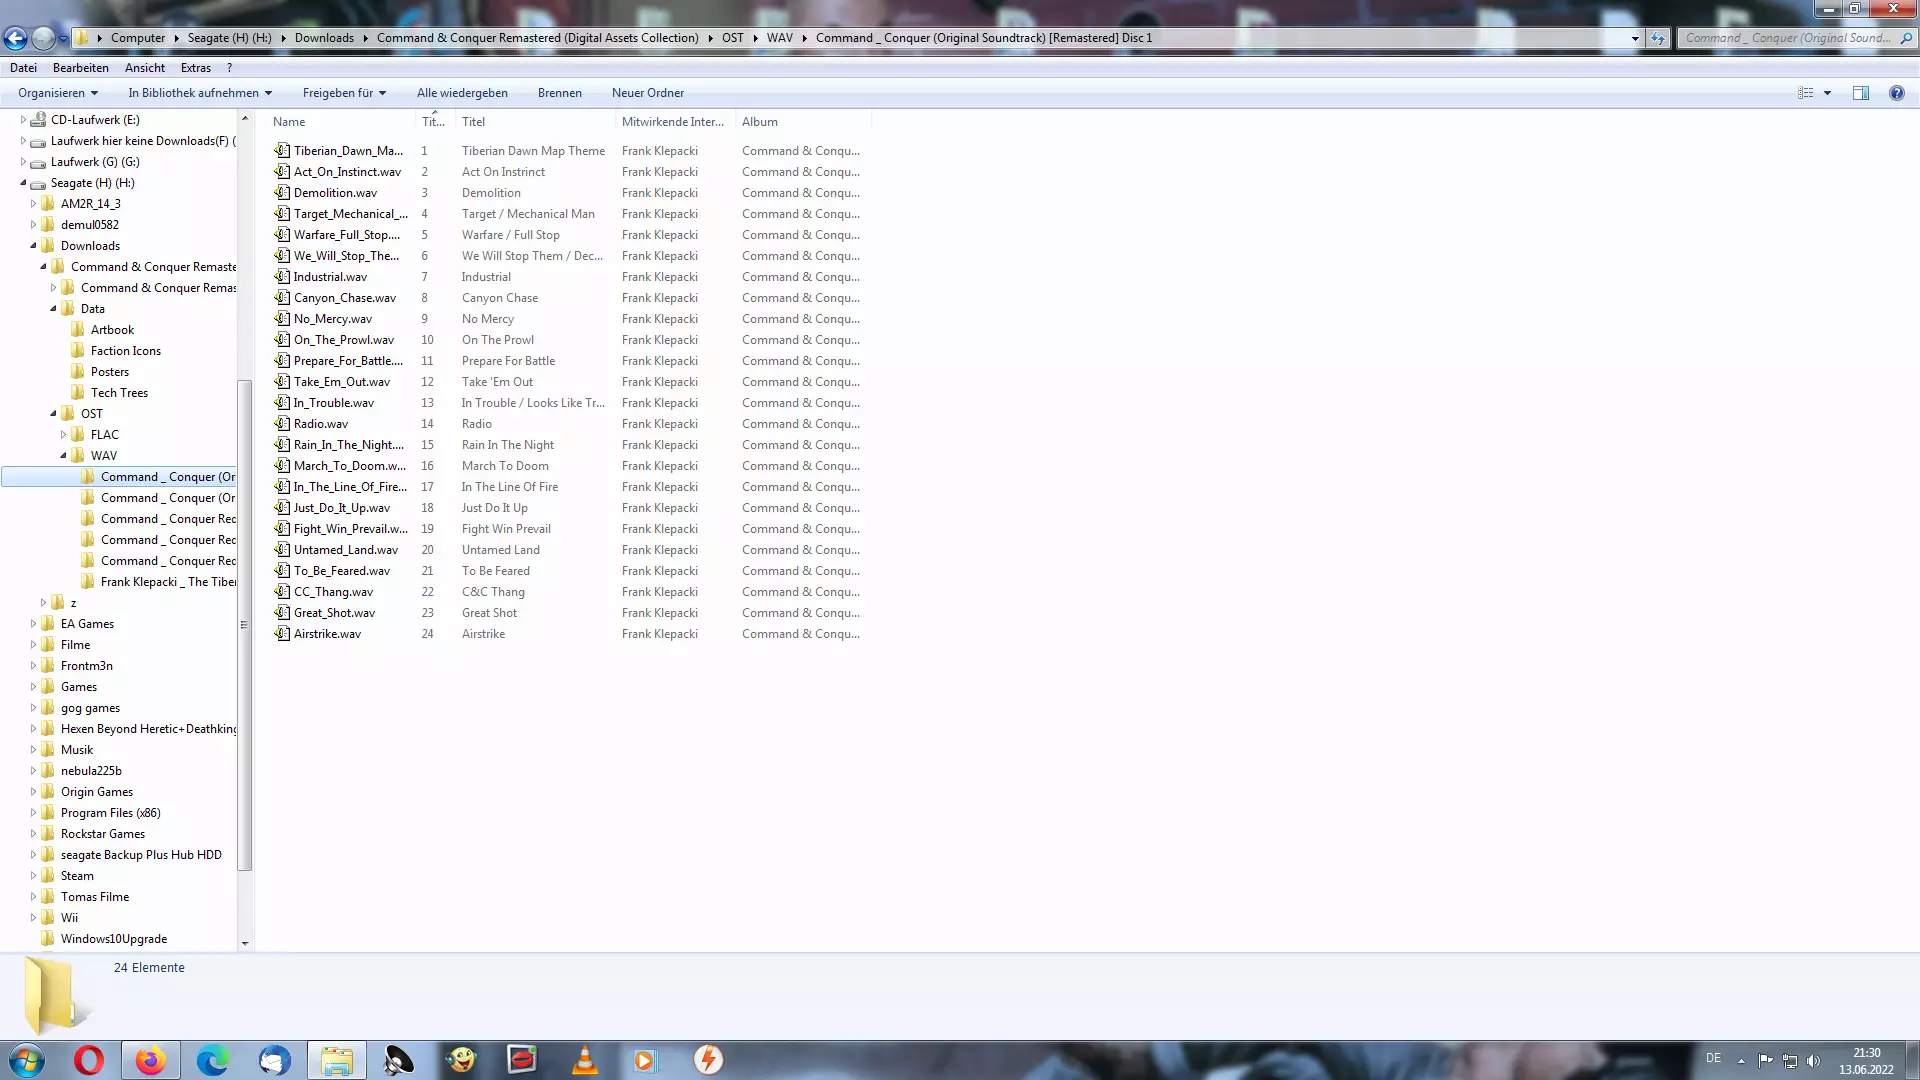
Task: Open In Bibliothek aufnehmen dropdown
Action: [x=200, y=93]
